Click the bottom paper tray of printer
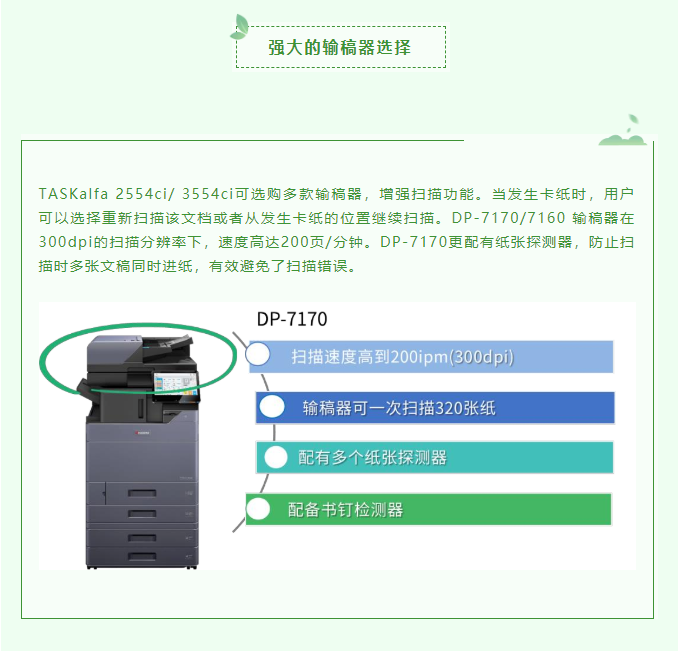 [142, 556]
